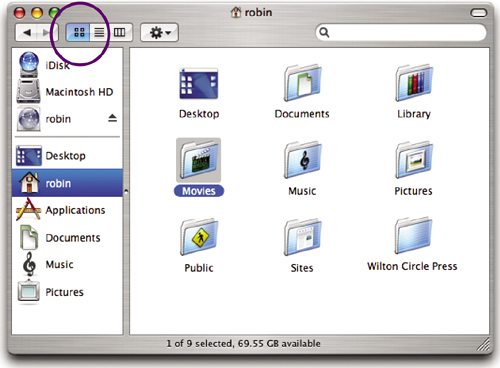The width and height of the screenshot is (500, 368).
Task: Select the Documents folder in main pane
Action: point(303,83)
